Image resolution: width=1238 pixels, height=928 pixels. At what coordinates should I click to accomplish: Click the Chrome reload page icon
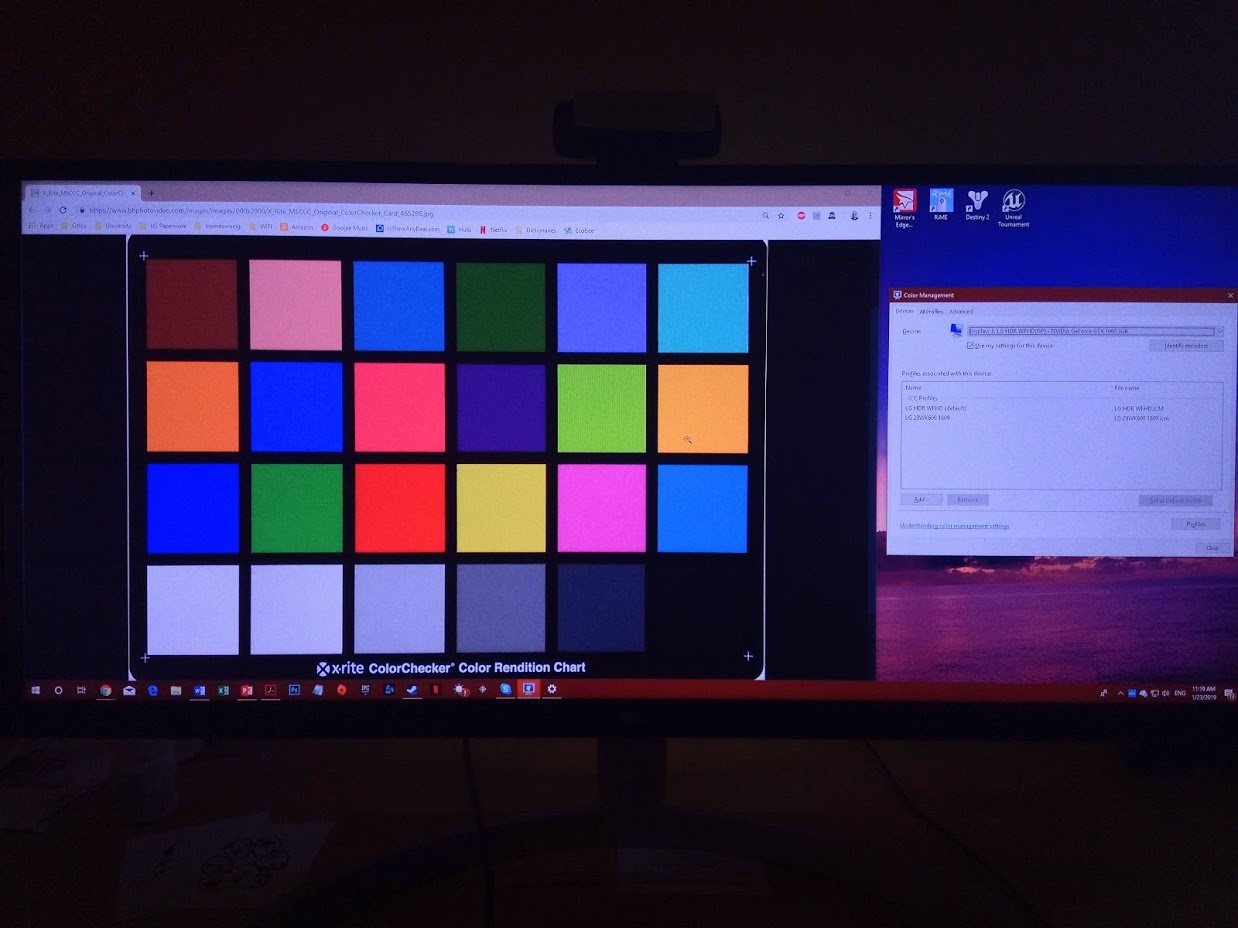(63, 211)
